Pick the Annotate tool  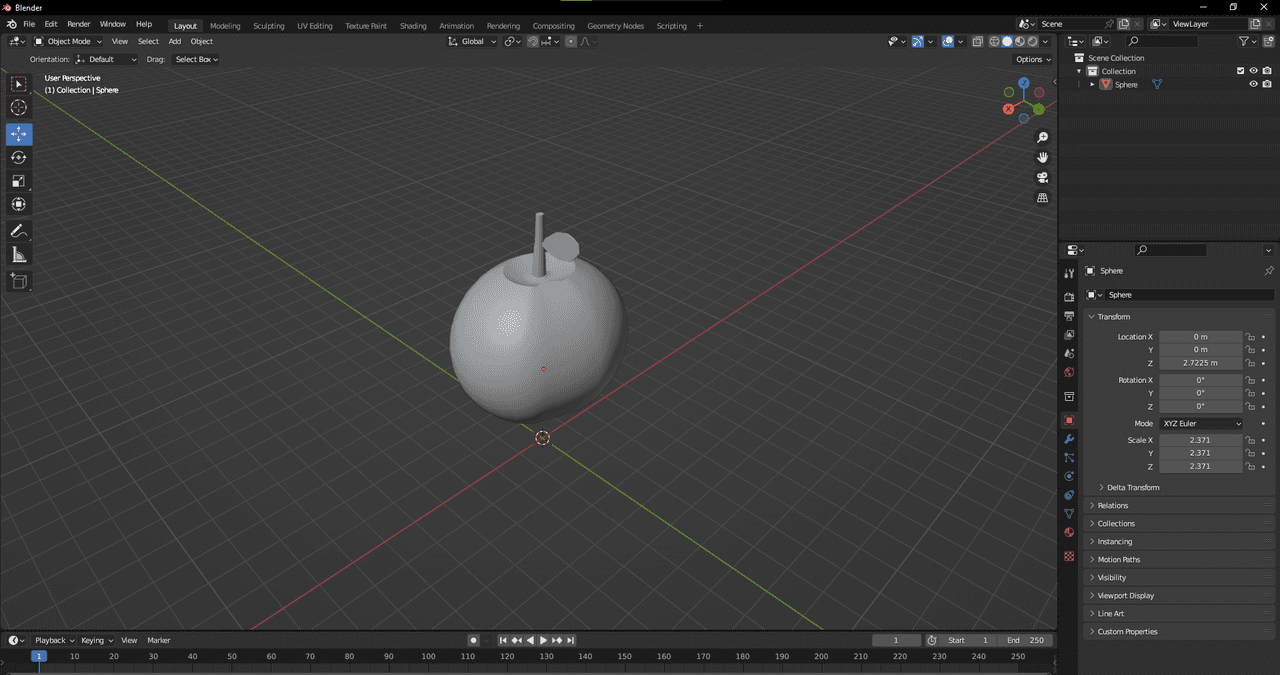tap(19, 231)
